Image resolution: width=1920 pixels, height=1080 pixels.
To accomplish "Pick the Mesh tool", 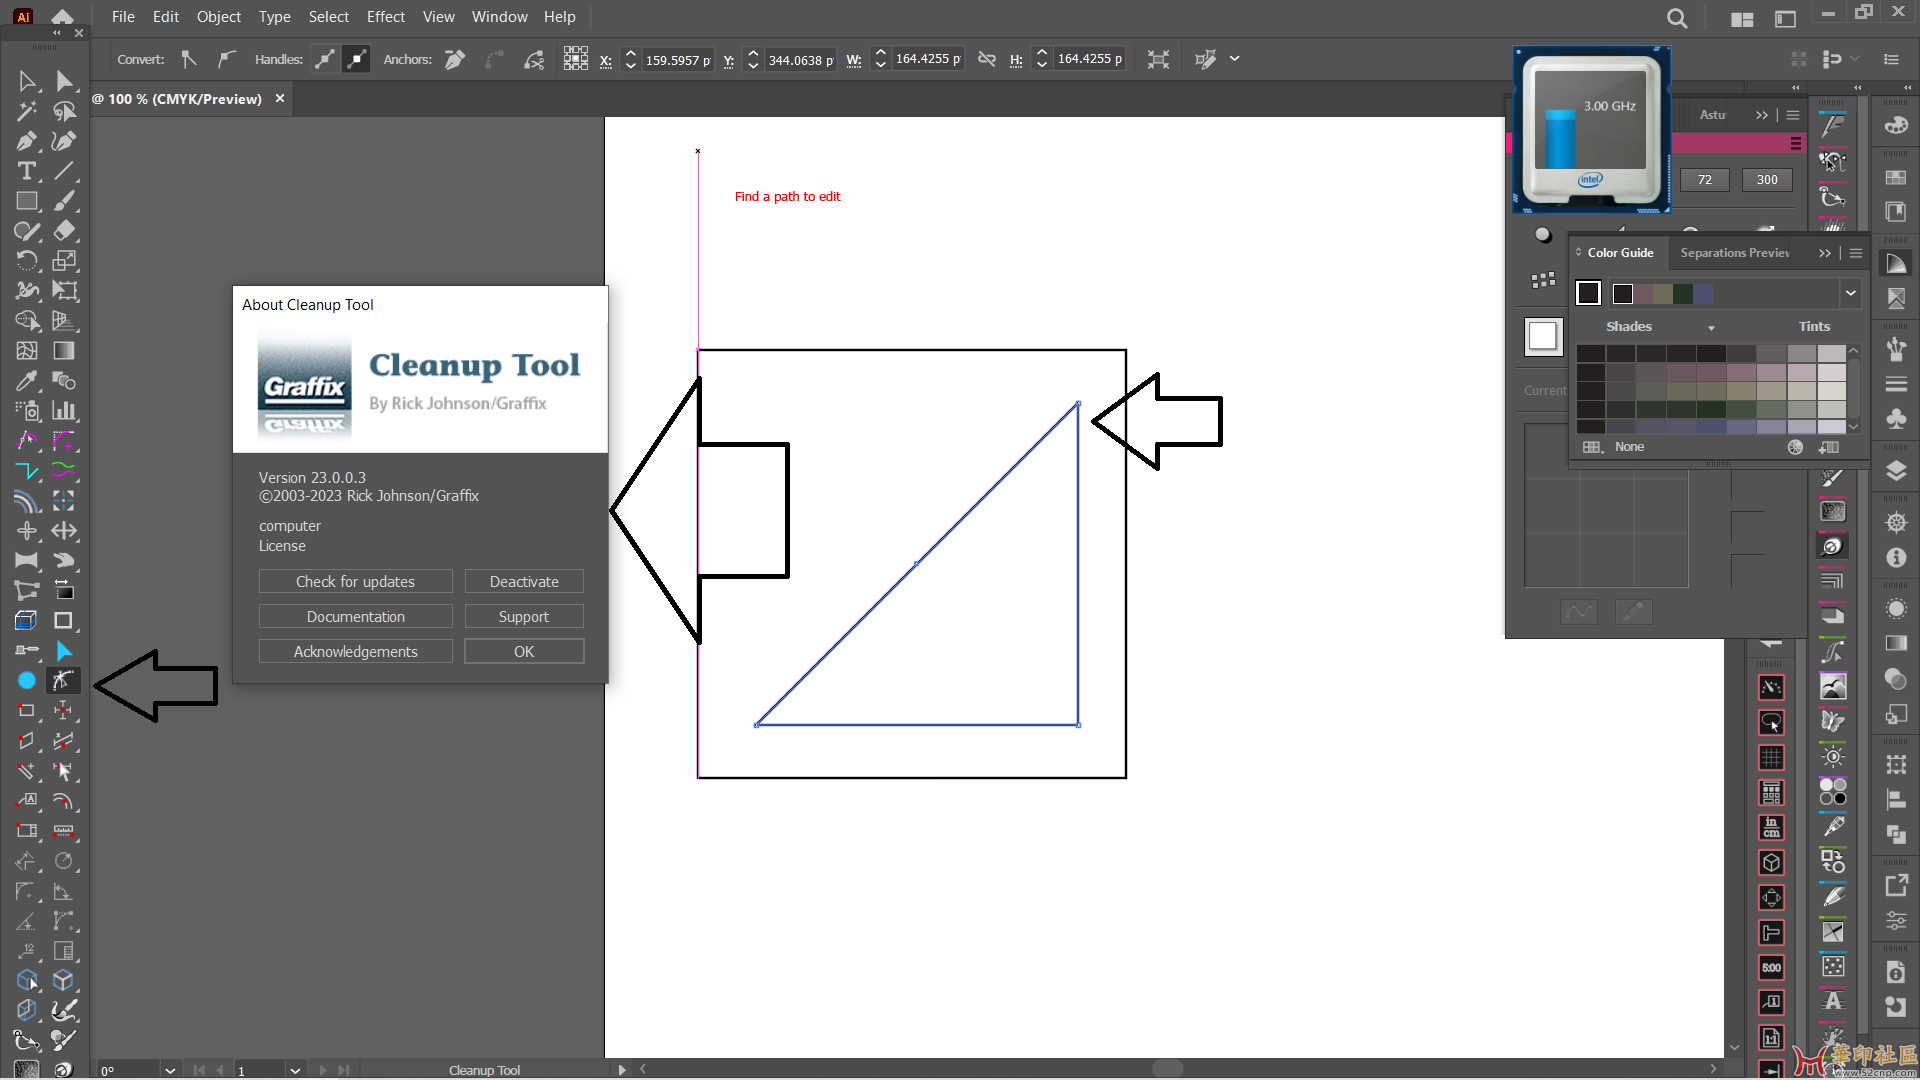I will (27, 351).
